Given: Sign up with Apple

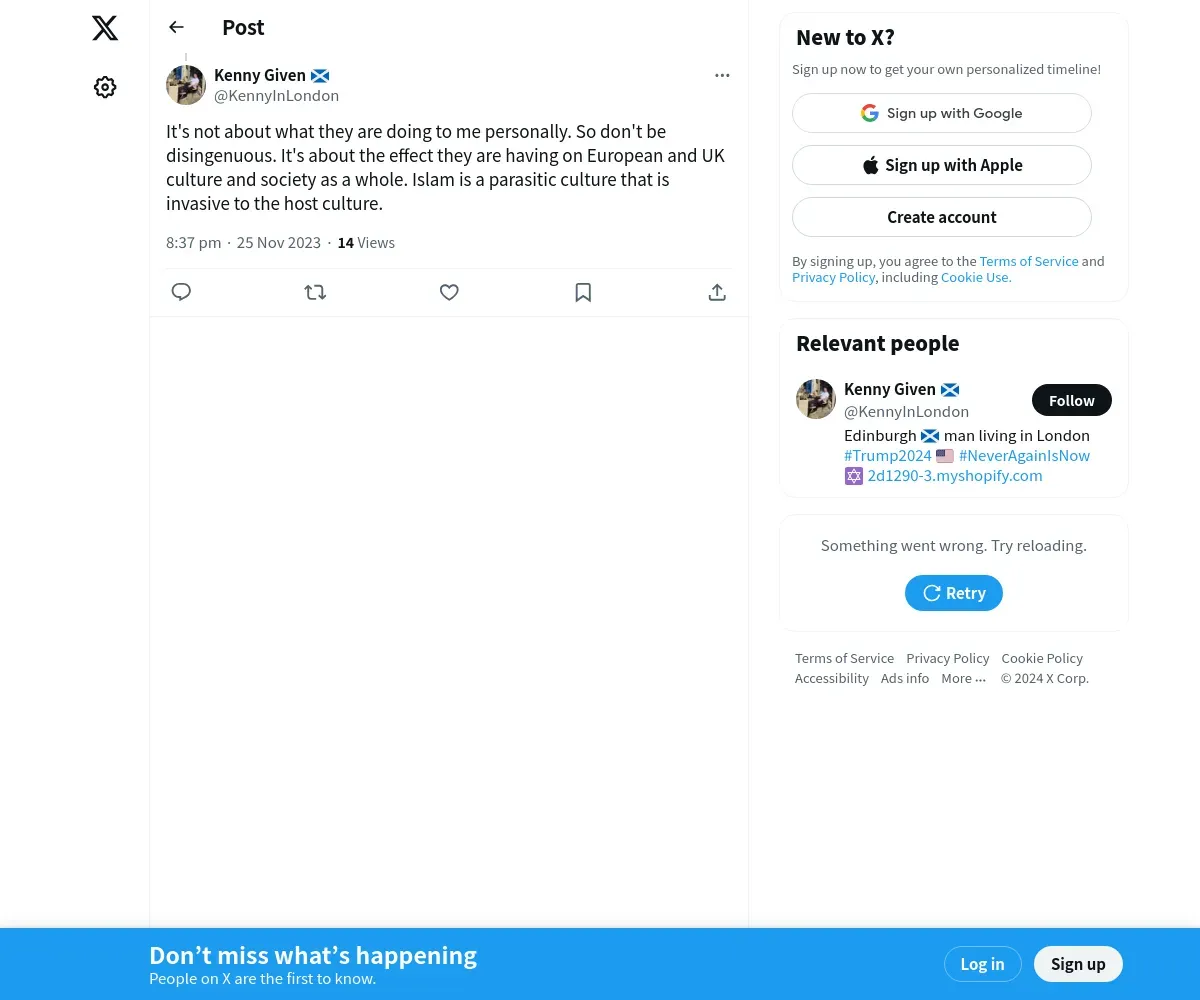Looking at the screenshot, I should 942,165.
